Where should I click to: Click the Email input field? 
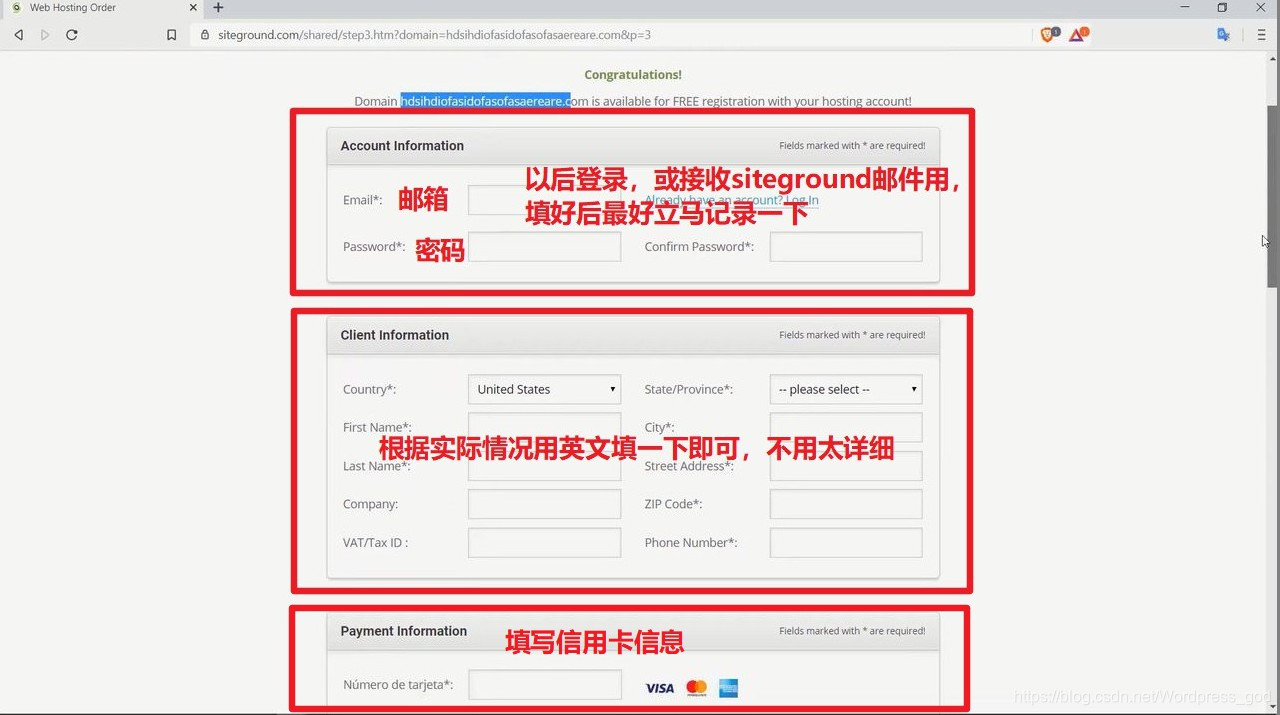point(544,199)
